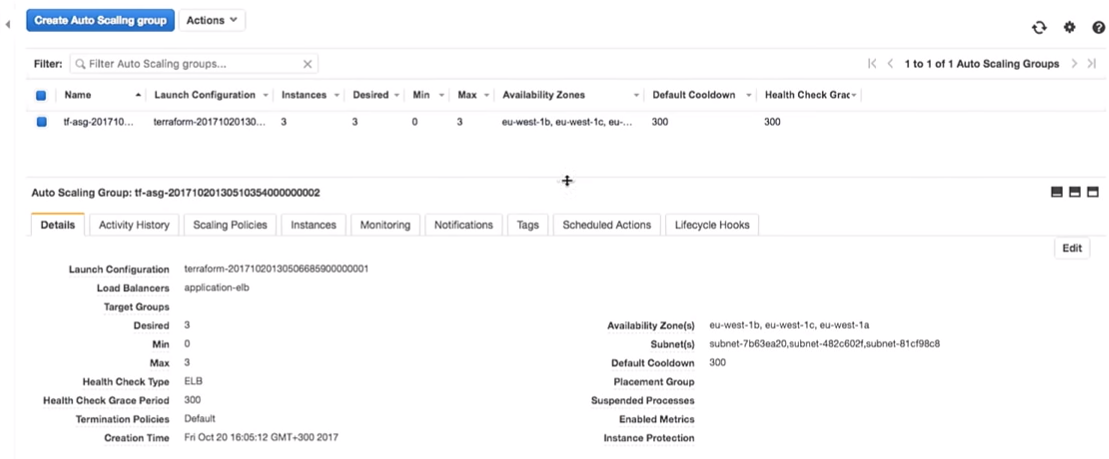Open the Launch Configuration column filter arrow
This screenshot has height=459, width=1109.
coord(265,96)
